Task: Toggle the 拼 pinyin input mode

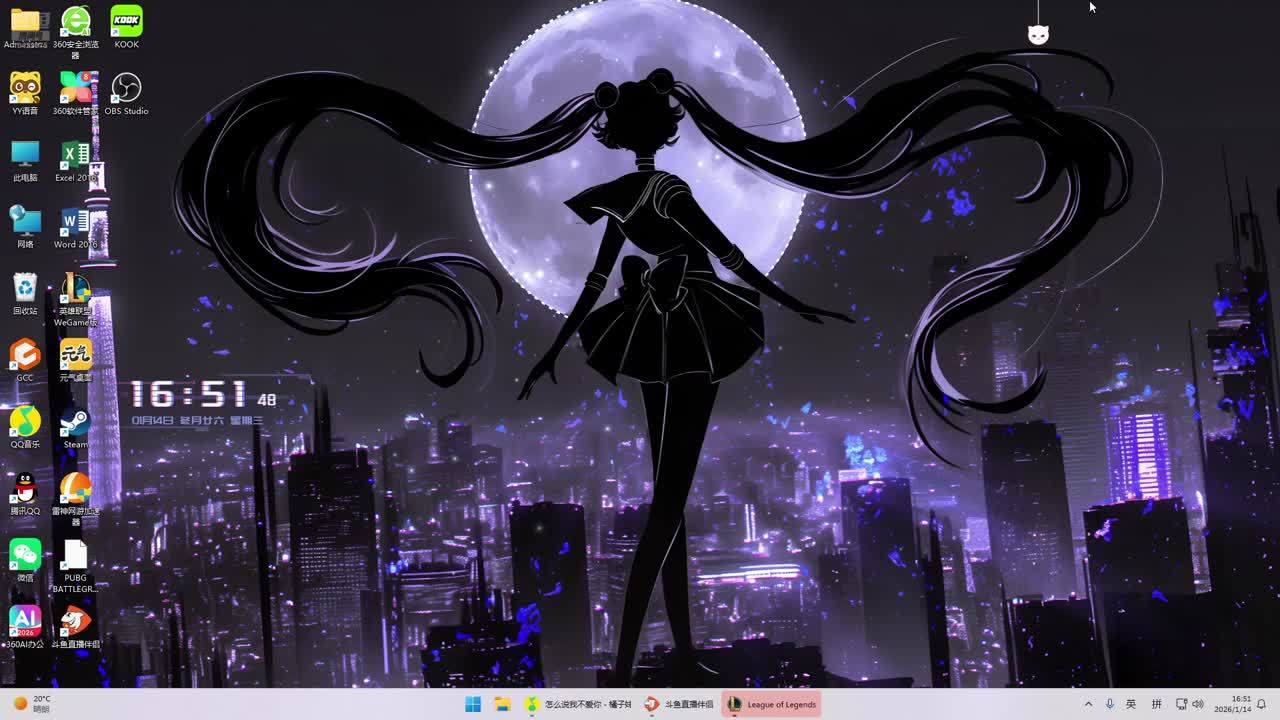Action: pyautogui.click(x=1157, y=704)
